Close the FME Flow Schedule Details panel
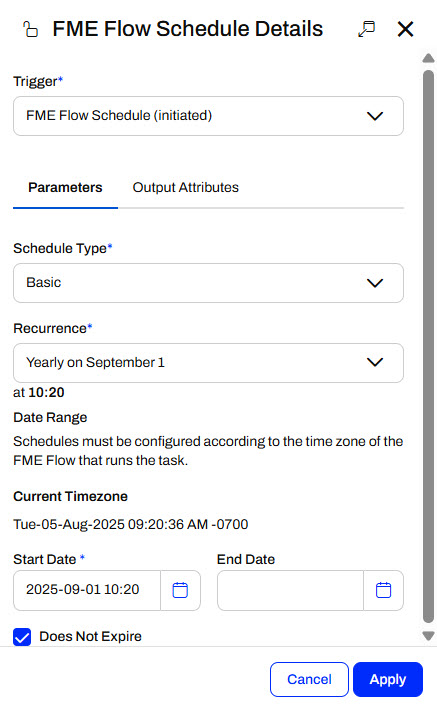Screen dimensions: 437x705 pyautogui.click(x=406, y=29)
